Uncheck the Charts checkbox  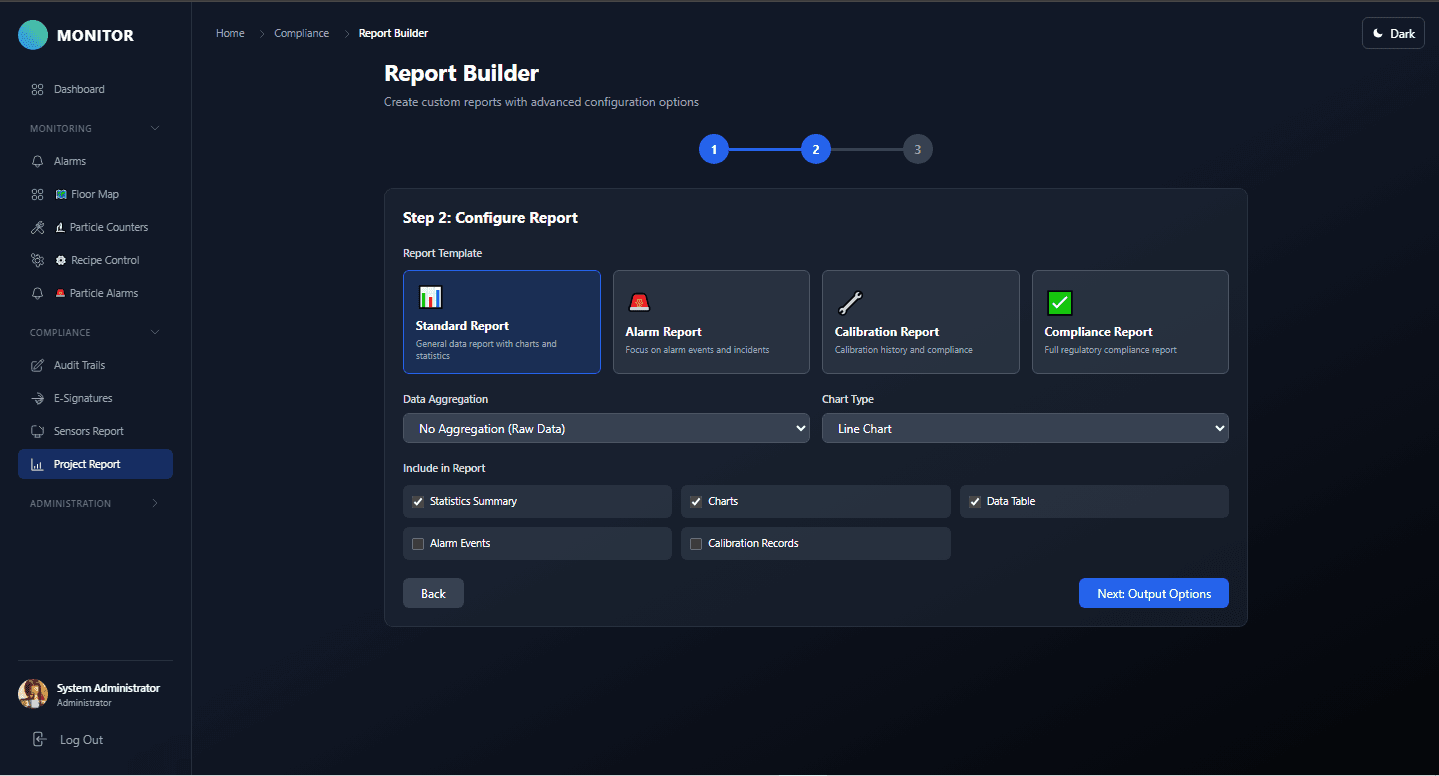tap(696, 501)
